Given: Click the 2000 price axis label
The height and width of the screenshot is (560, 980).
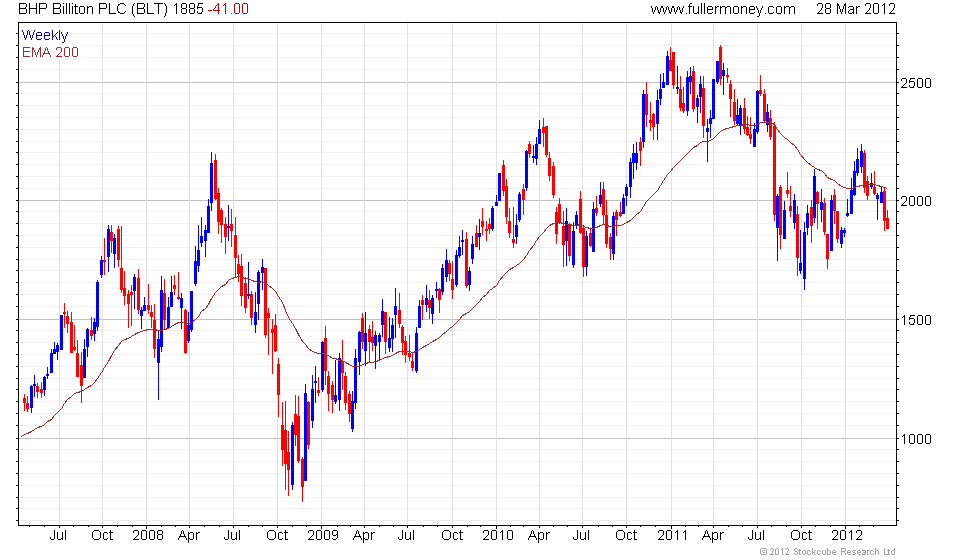Looking at the screenshot, I should coord(916,201).
